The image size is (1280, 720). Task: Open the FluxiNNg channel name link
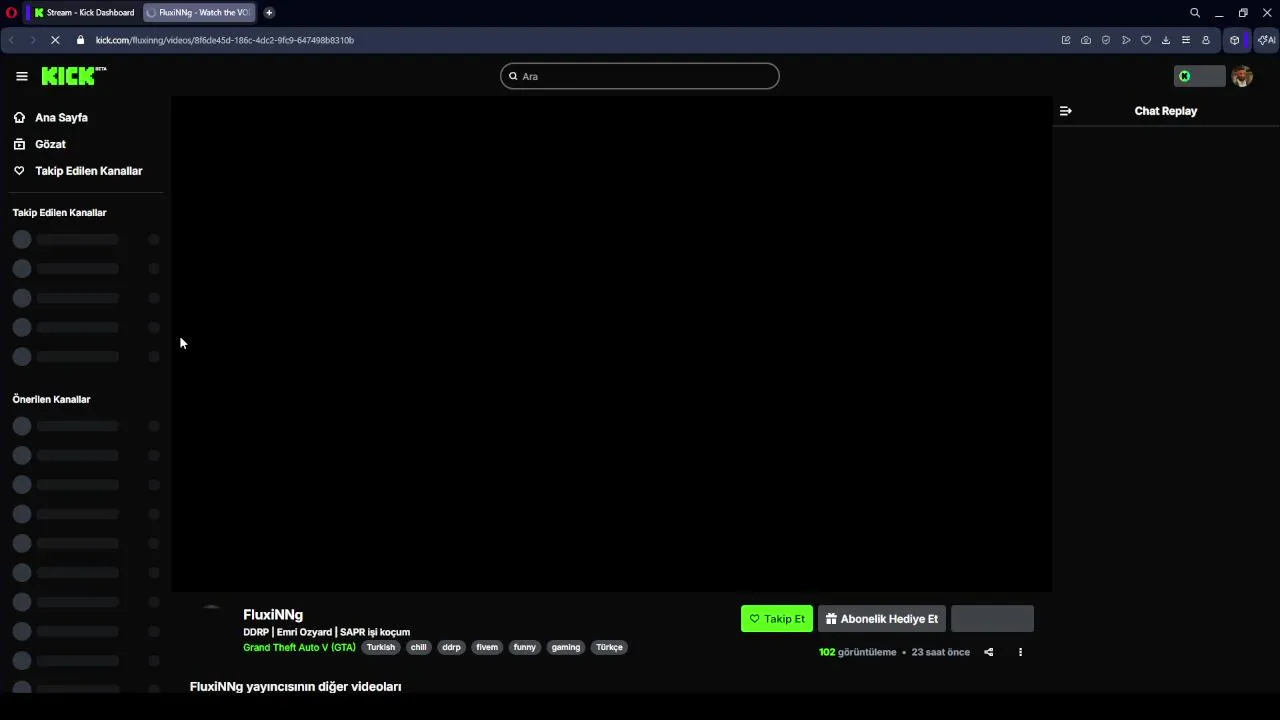point(273,615)
